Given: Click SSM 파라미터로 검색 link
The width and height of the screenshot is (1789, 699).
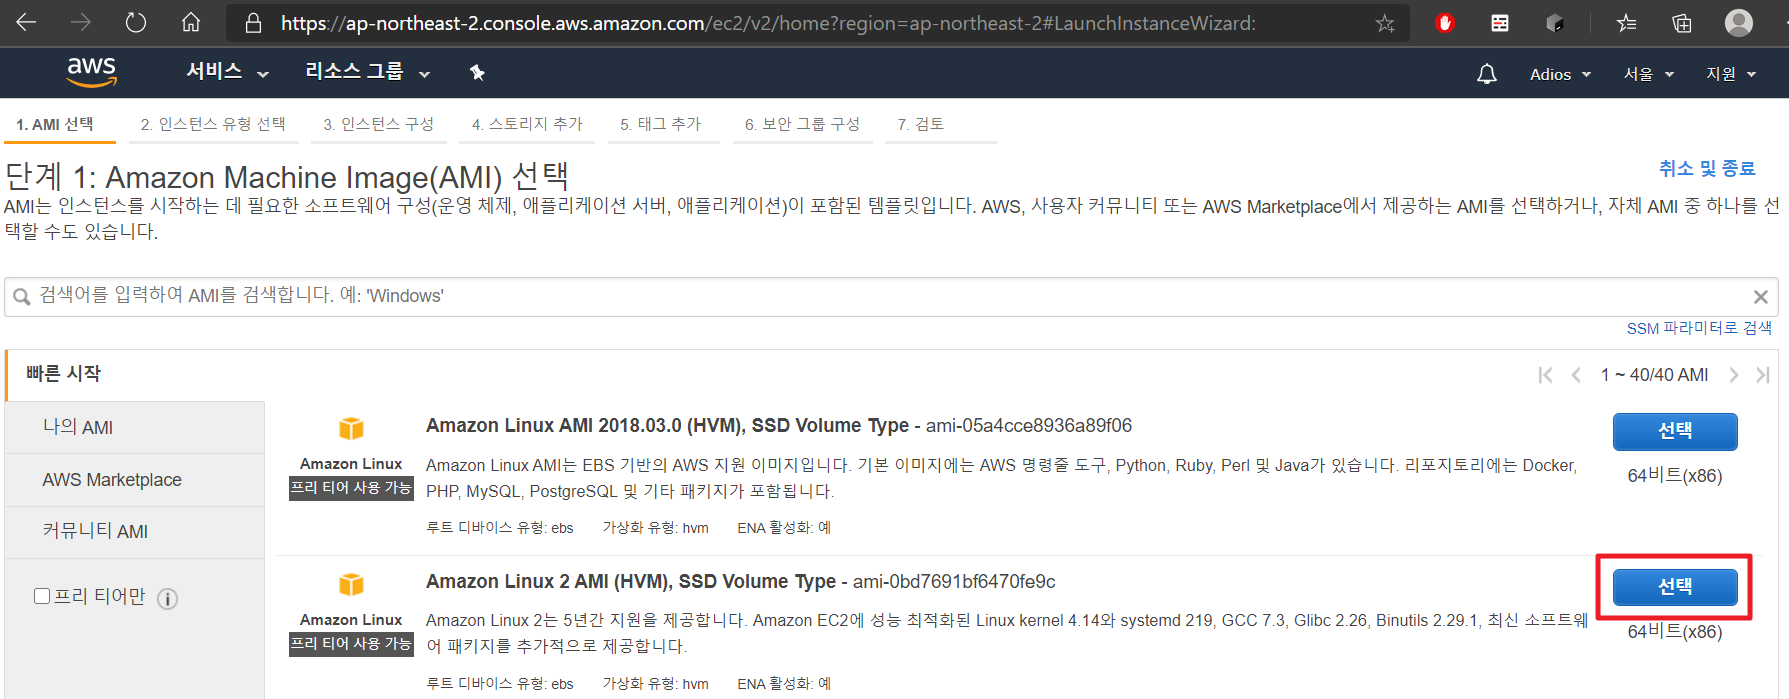Looking at the screenshot, I should pos(1699,329).
